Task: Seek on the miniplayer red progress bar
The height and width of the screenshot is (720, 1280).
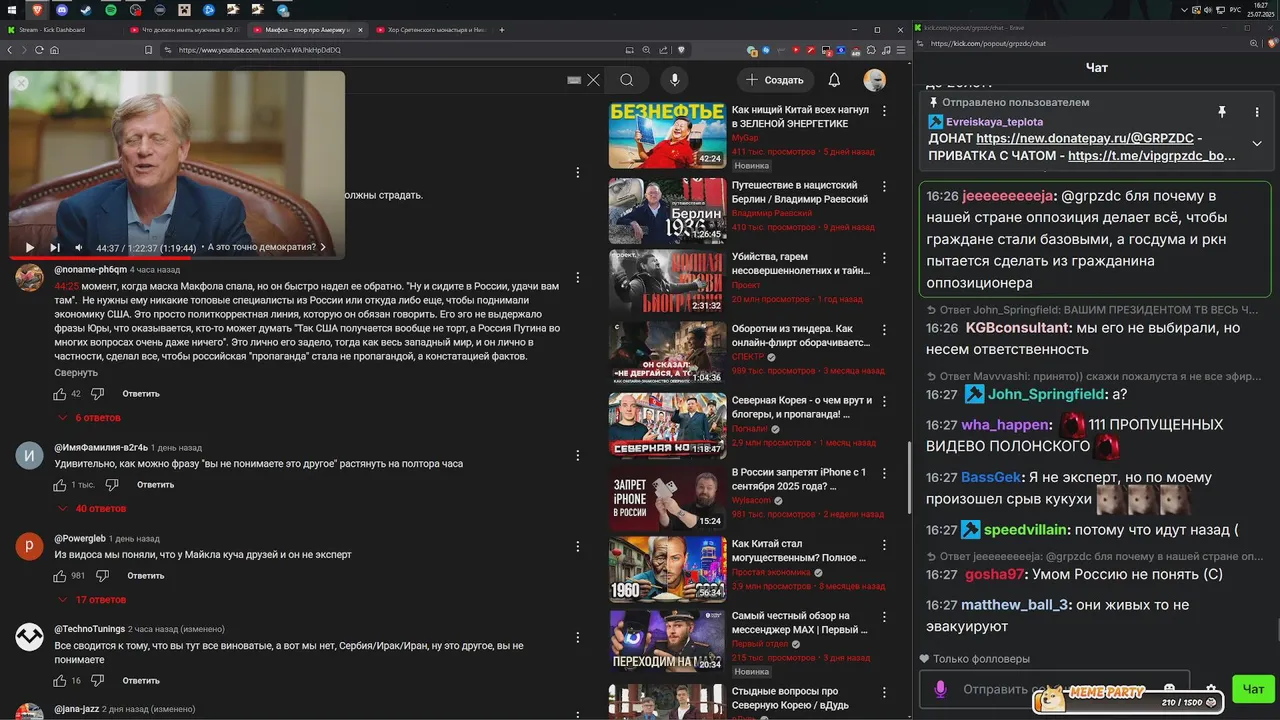Action: pos(177,257)
